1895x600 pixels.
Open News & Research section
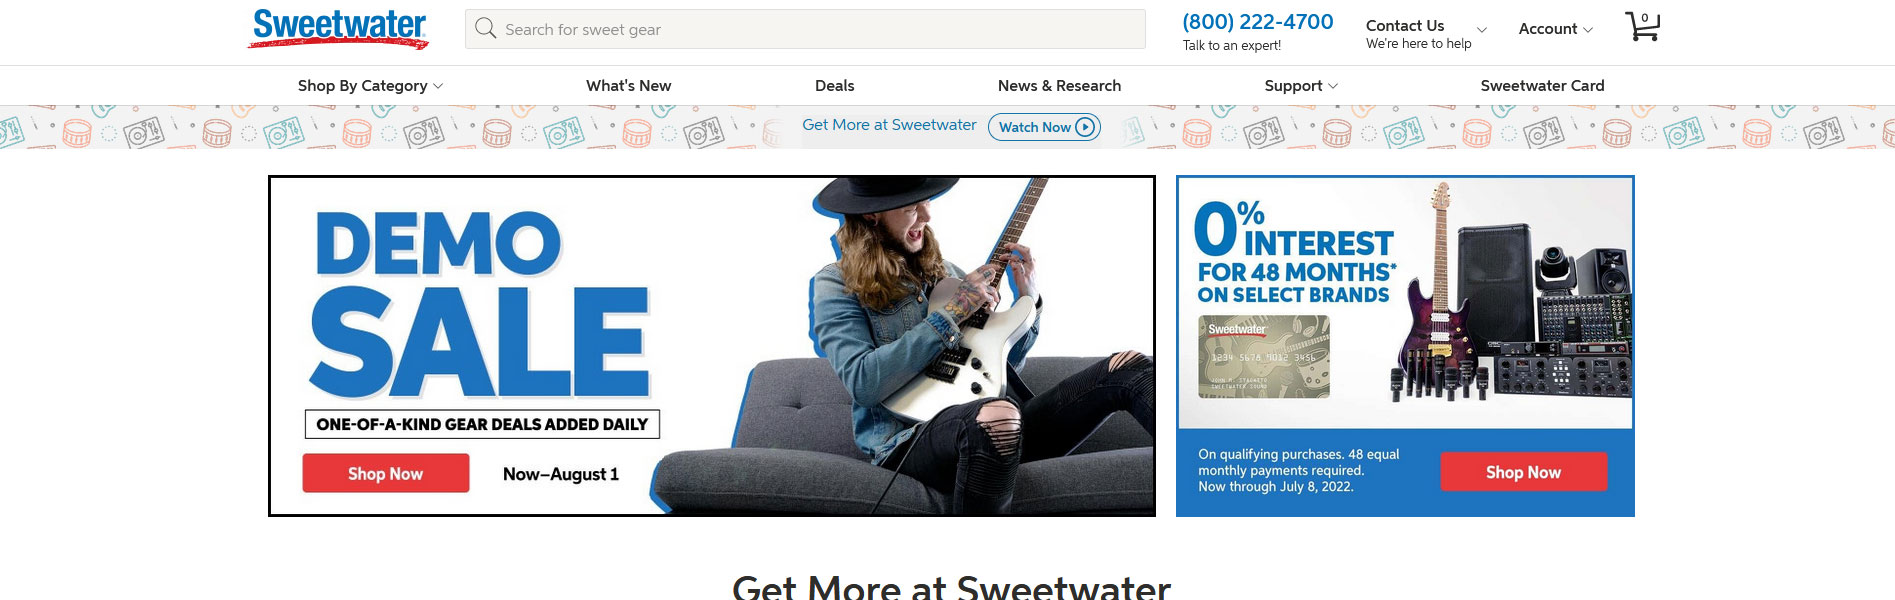click(1059, 86)
